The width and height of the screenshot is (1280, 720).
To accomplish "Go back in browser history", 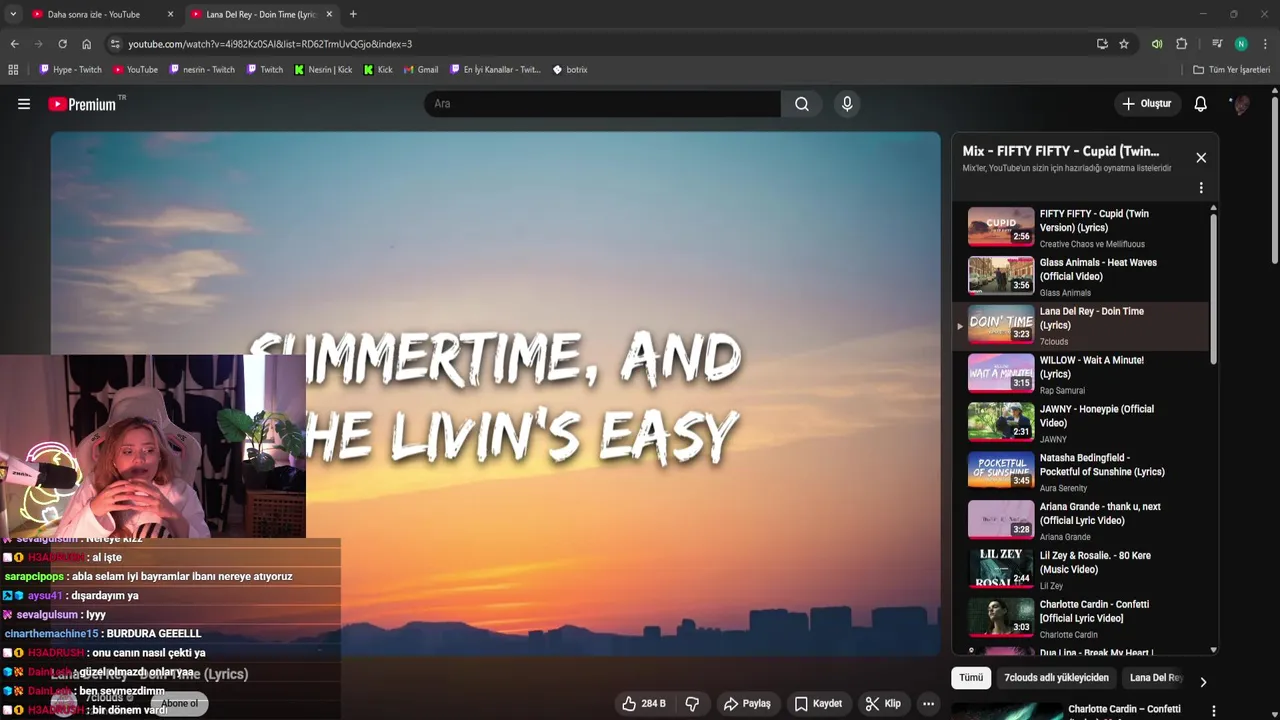I will pyautogui.click(x=14, y=44).
